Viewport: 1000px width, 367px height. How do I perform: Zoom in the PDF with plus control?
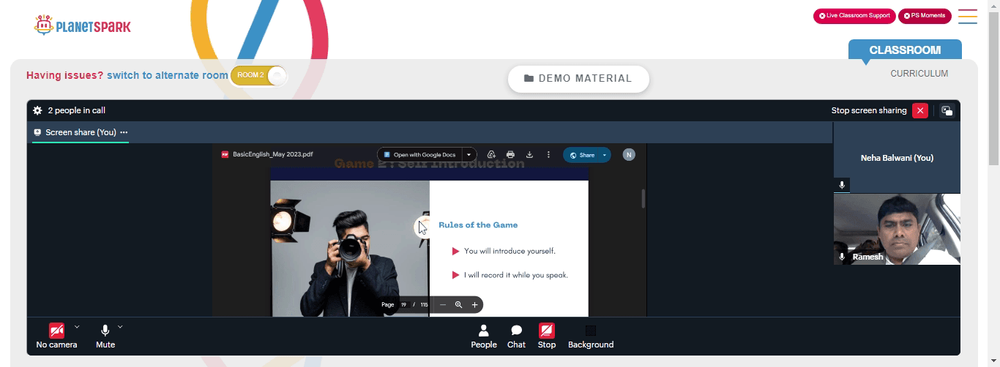[x=474, y=305]
